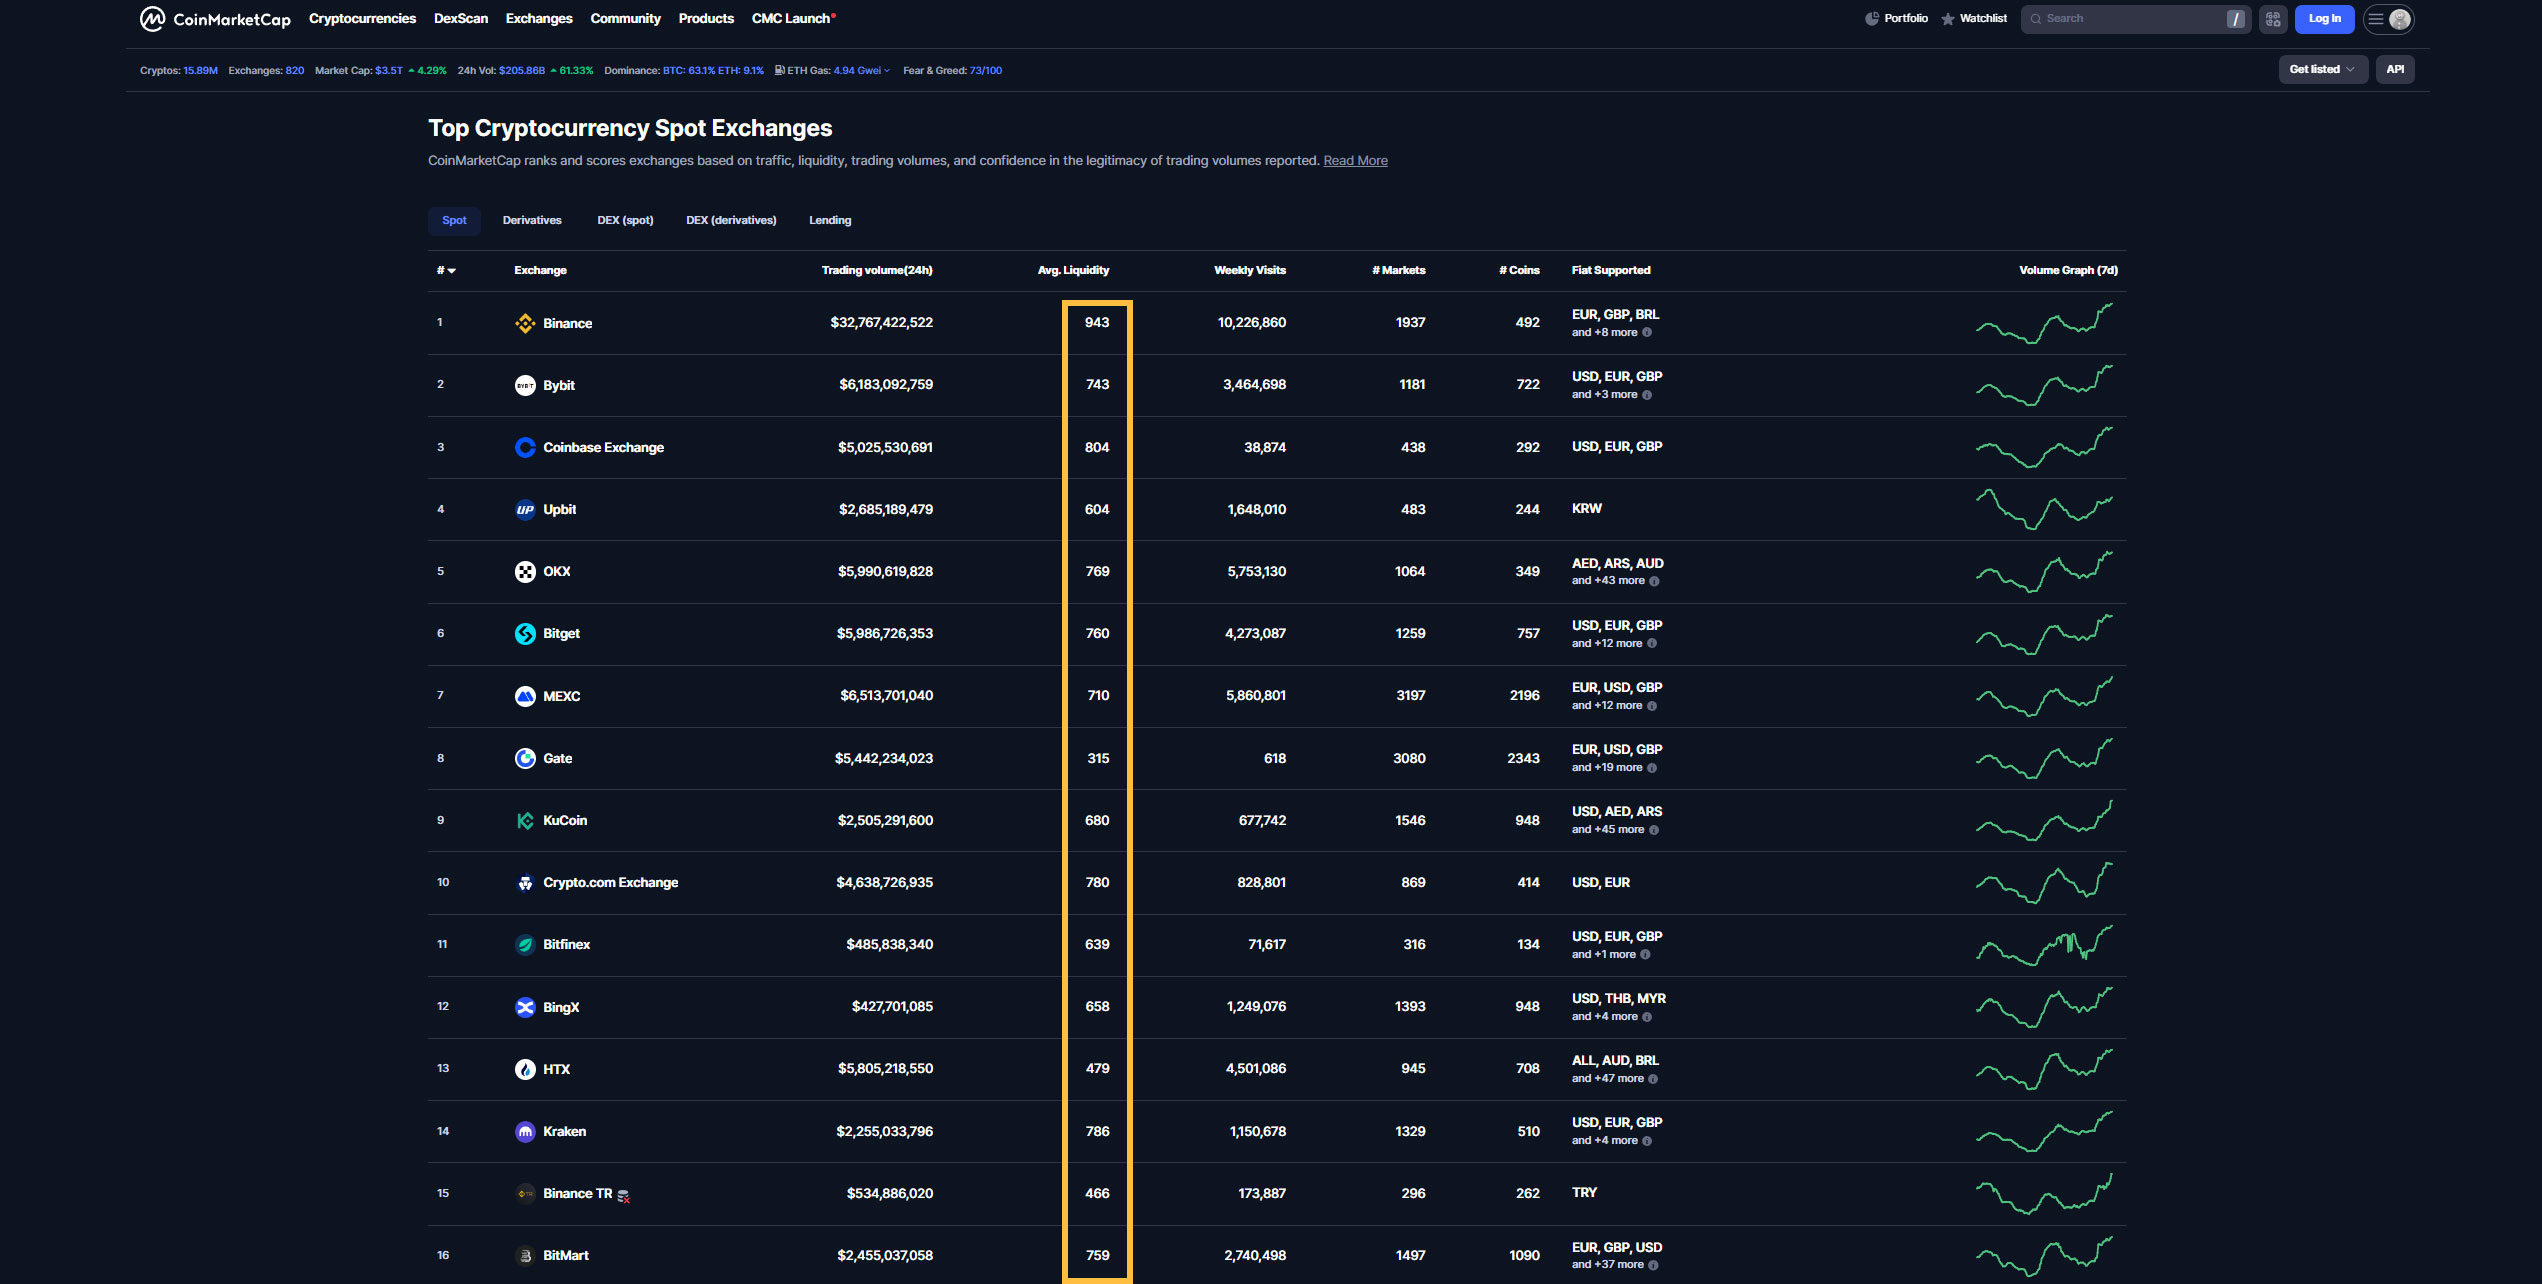Click the CoinMarketCap logo
This screenshot has width=2542, height=1284.
(215, 18)
